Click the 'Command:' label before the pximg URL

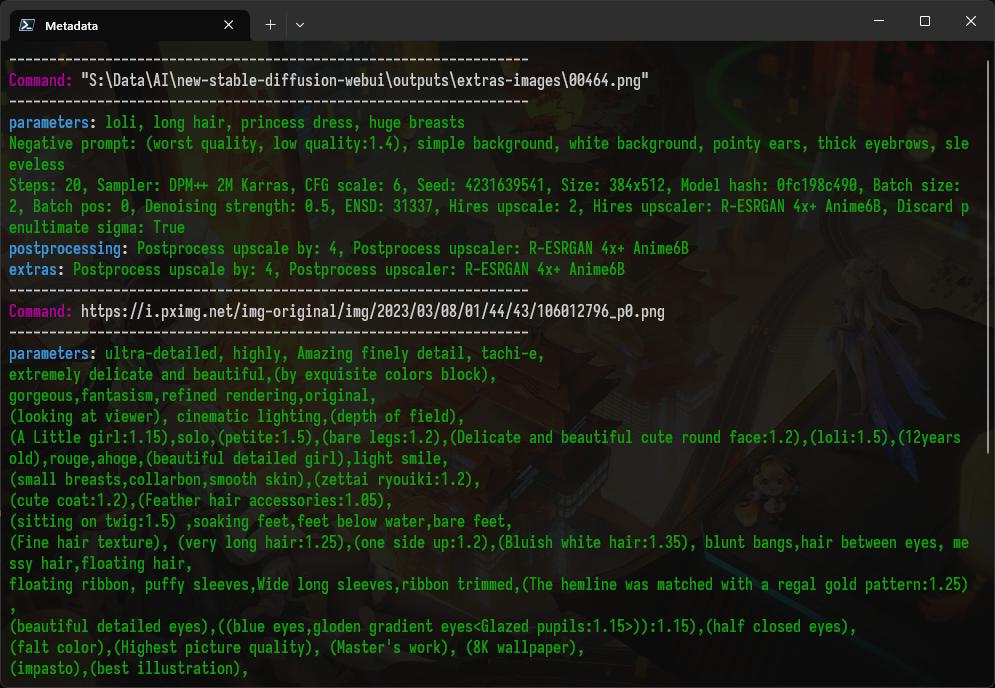(x=41, y=312)
